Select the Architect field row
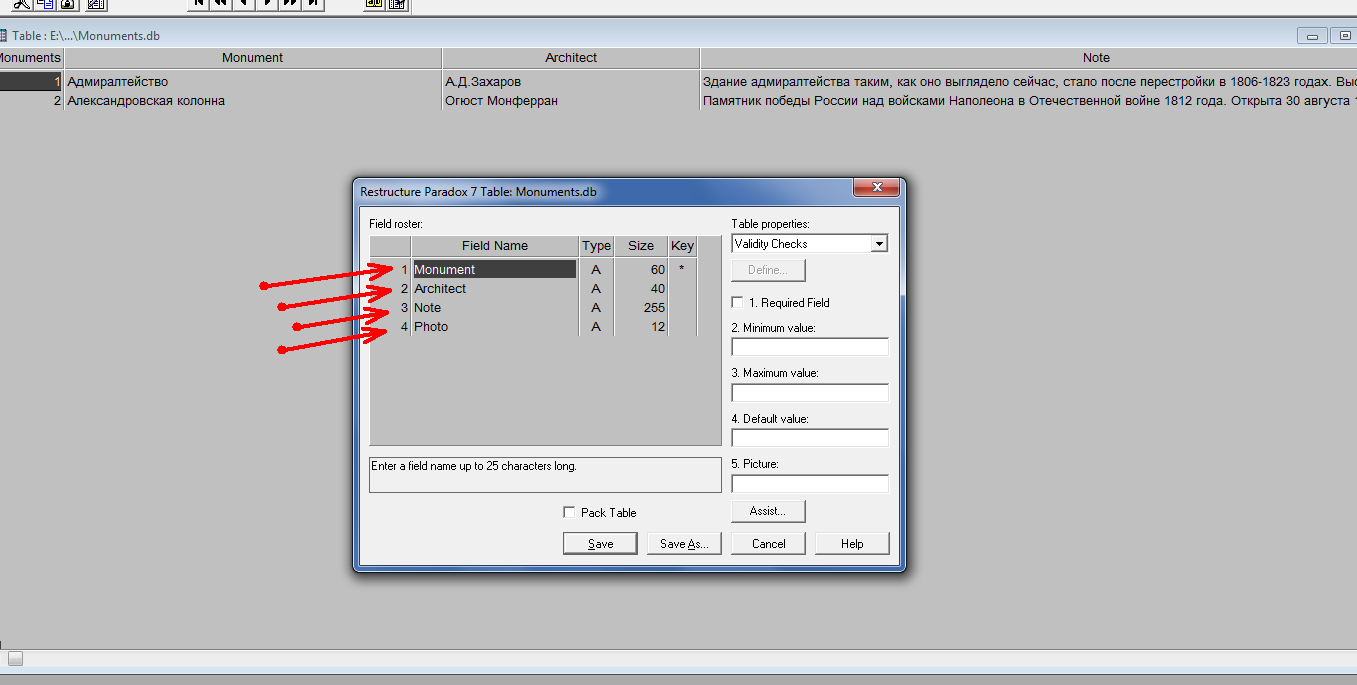 533,288
